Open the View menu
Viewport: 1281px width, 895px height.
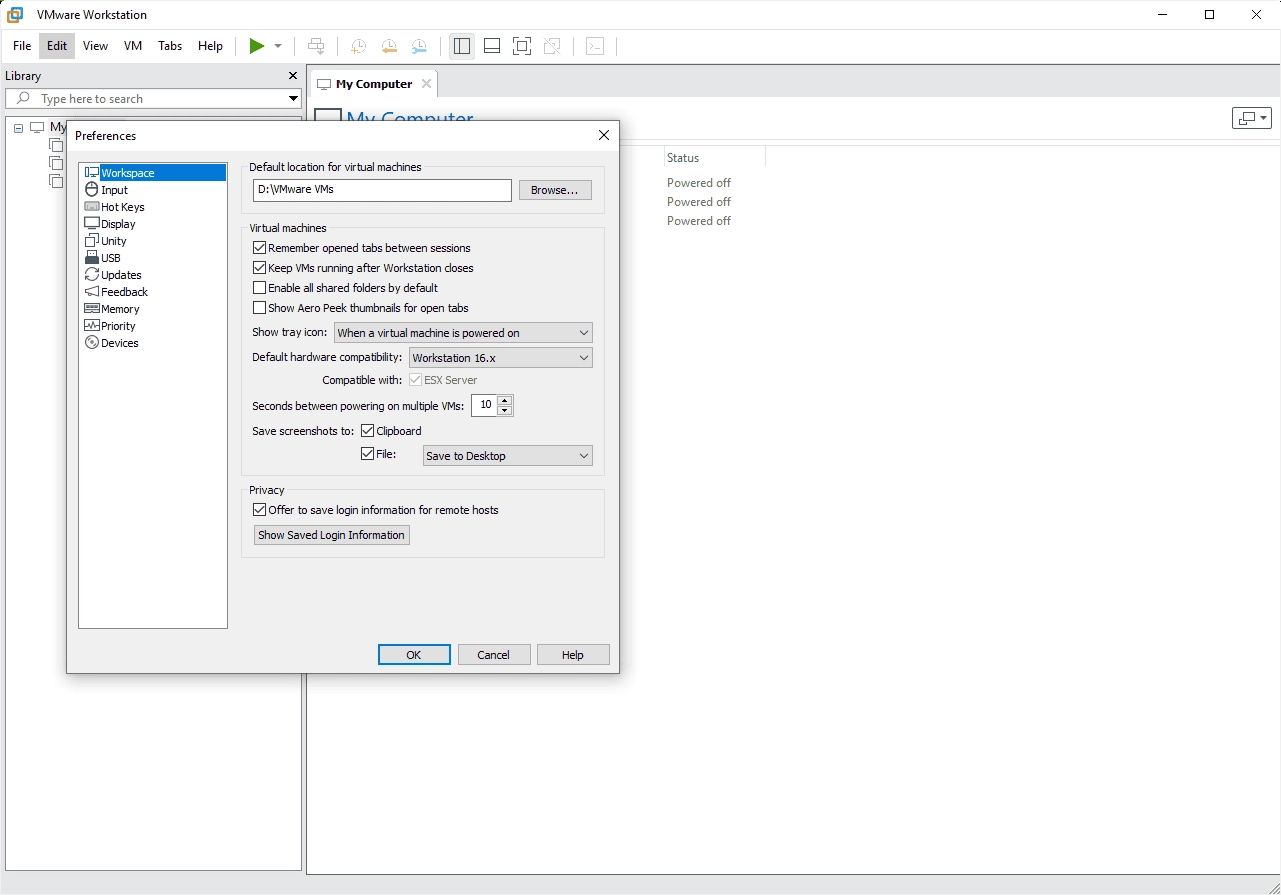click(x=95, y=46)
